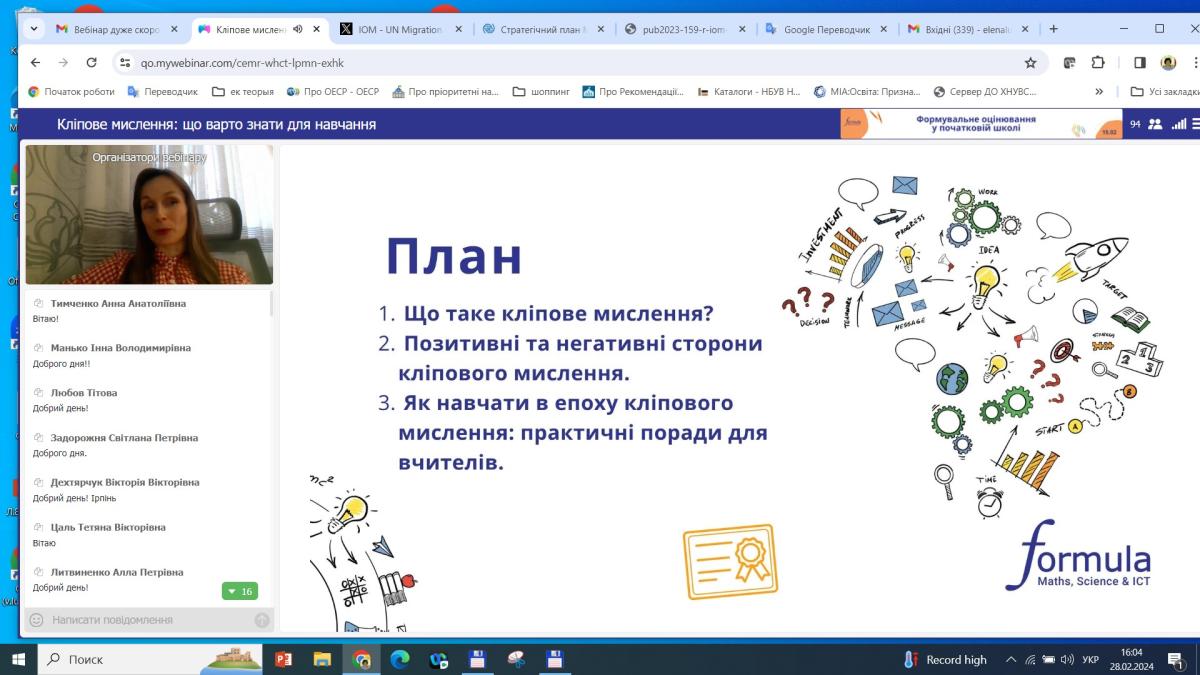Bookmark this page with the star icon
1200x675 pixels.
click(1030, 62)
